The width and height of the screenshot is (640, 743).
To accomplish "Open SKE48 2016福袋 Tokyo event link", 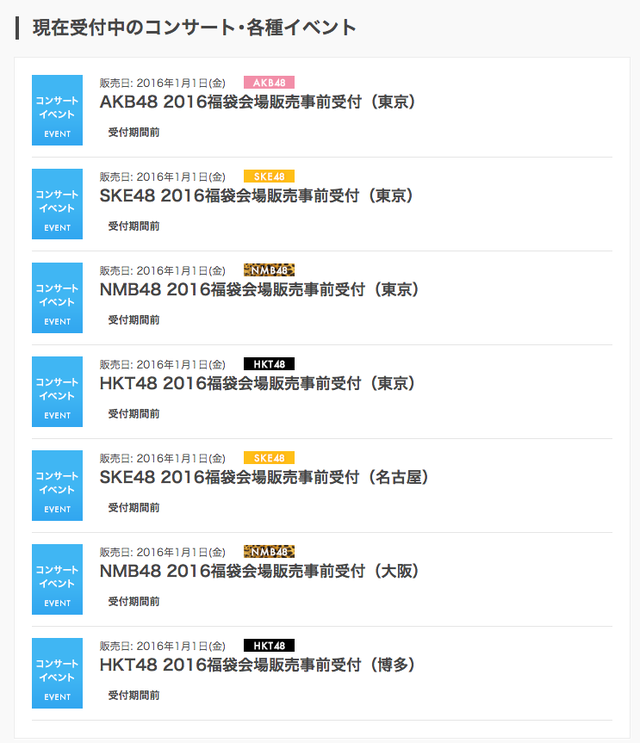I will point(256,196).
